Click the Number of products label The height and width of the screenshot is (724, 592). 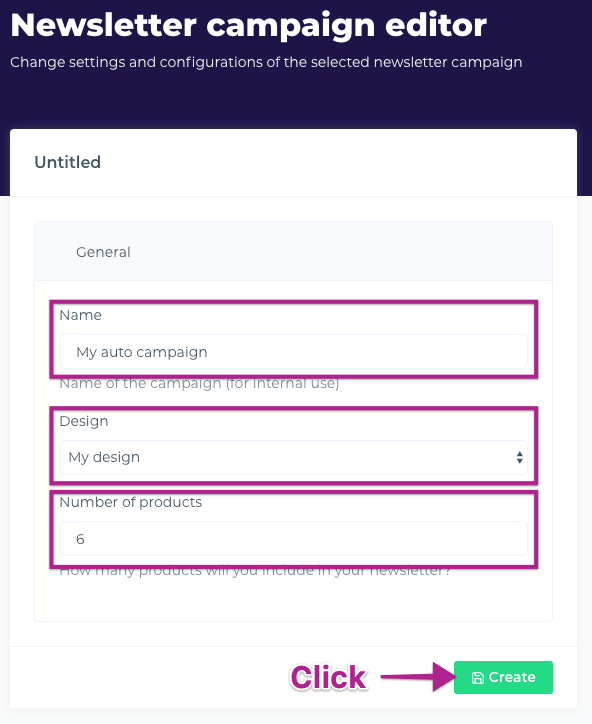tap(131, 502)
